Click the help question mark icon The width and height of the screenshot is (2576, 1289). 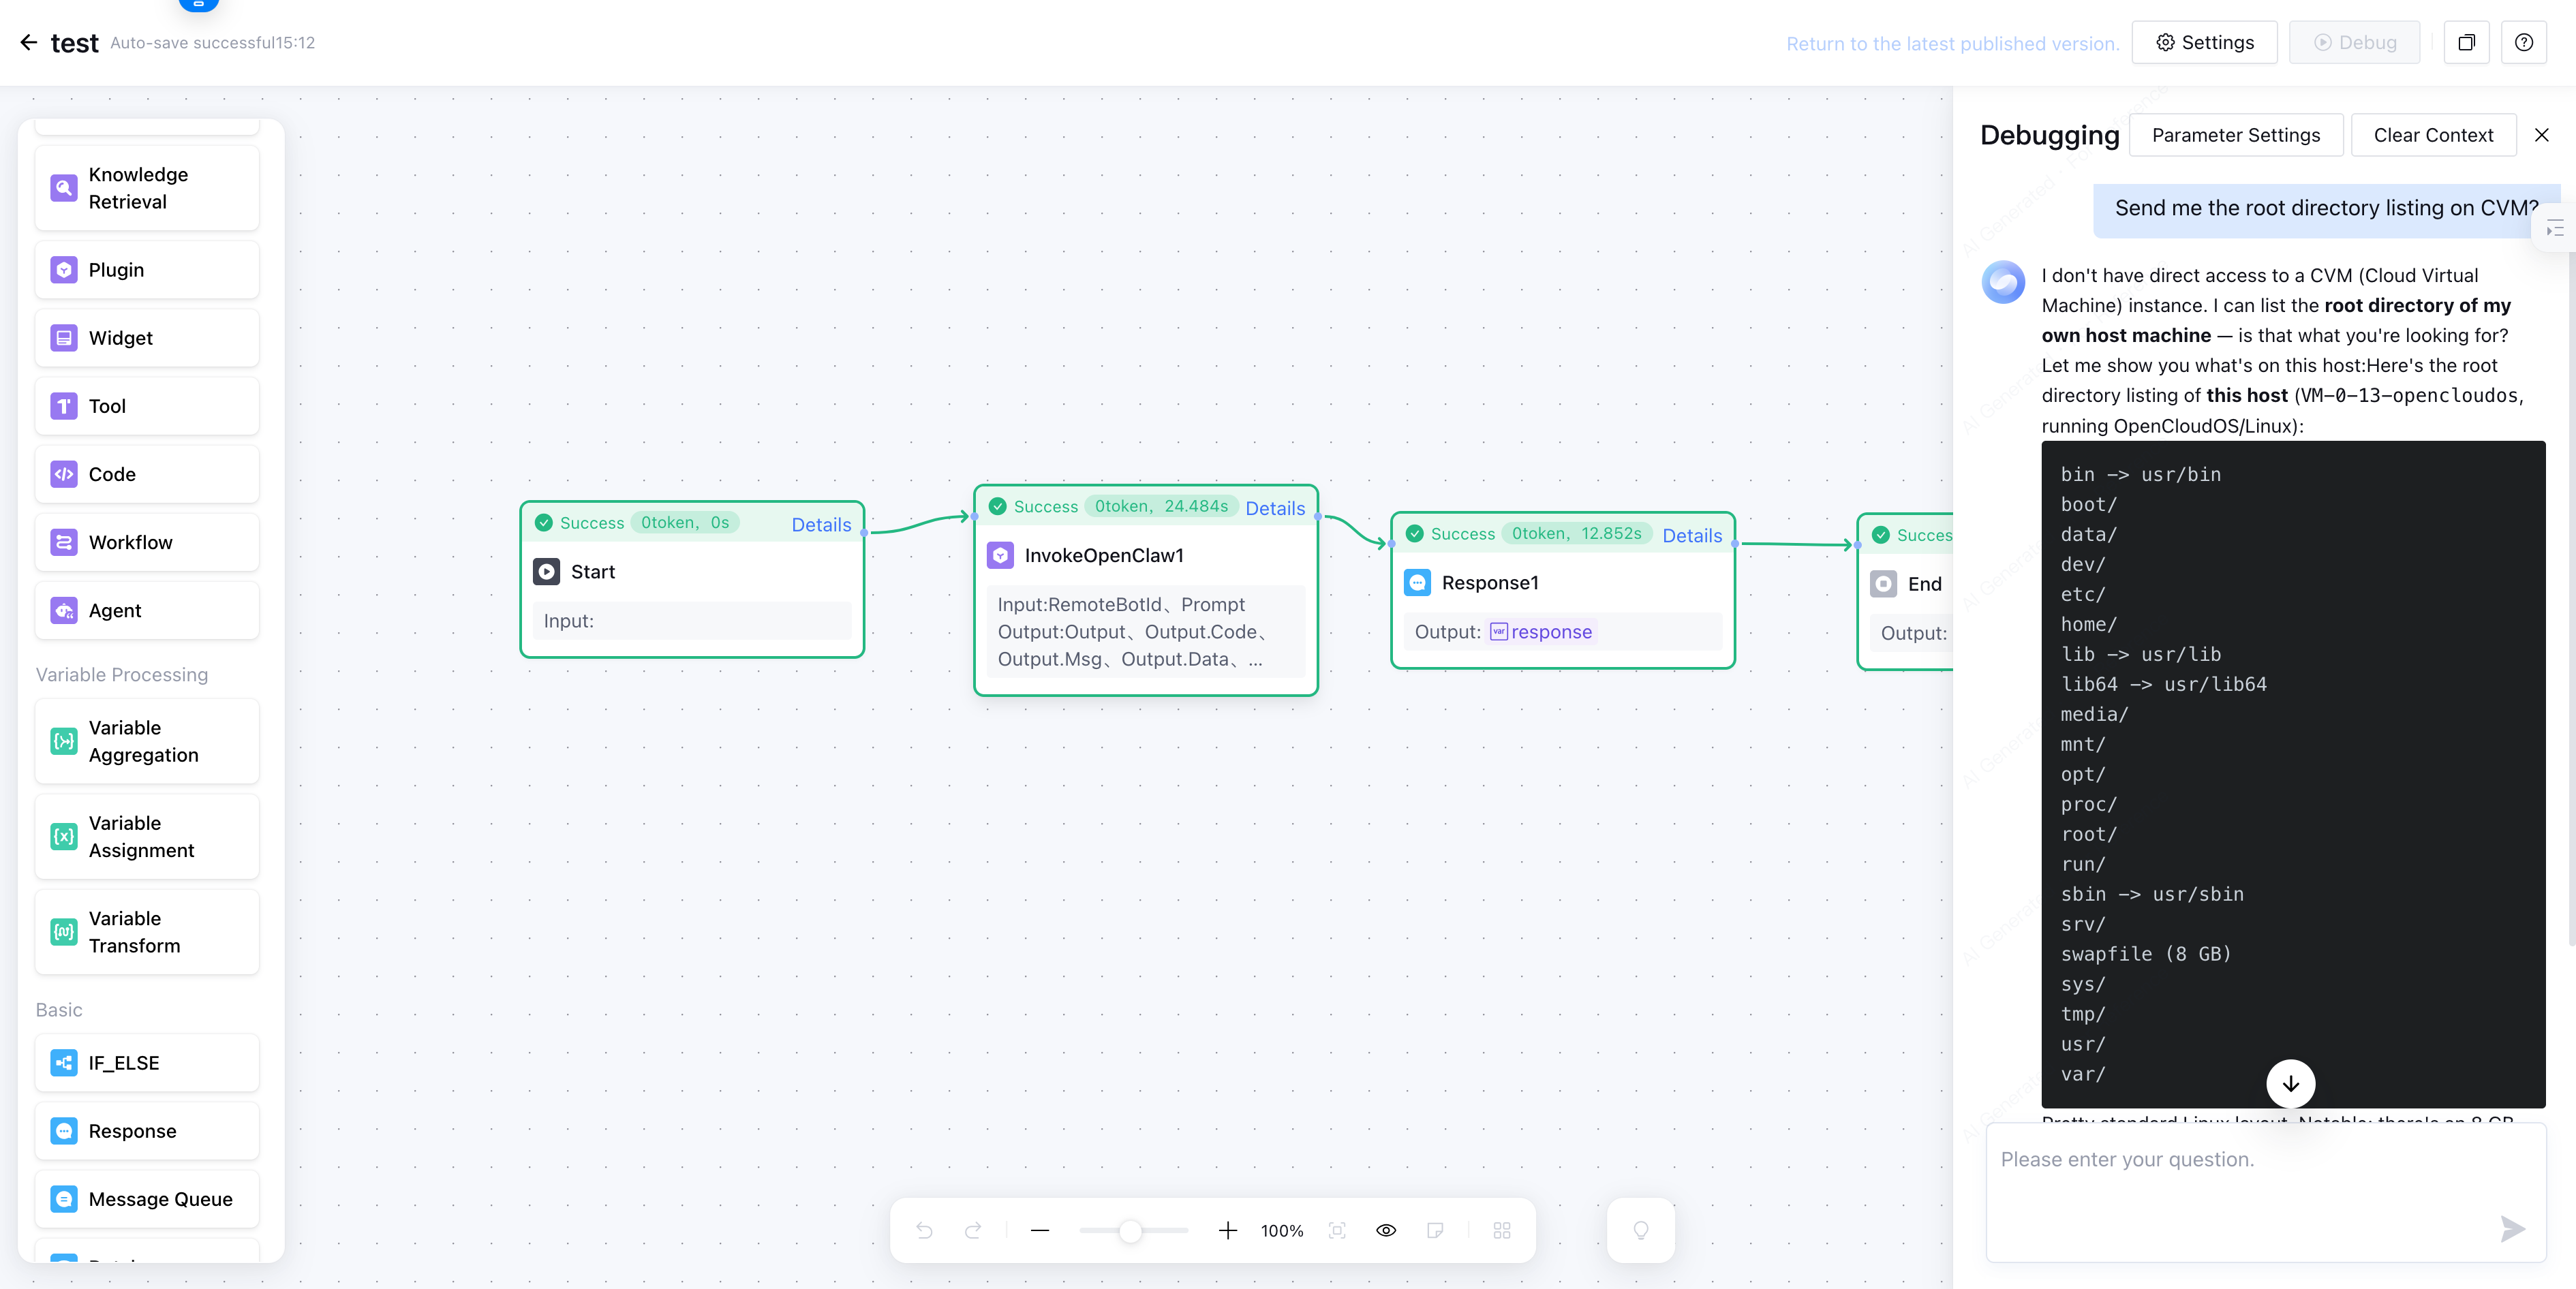pyautogui.click(x=2523, y=43)
